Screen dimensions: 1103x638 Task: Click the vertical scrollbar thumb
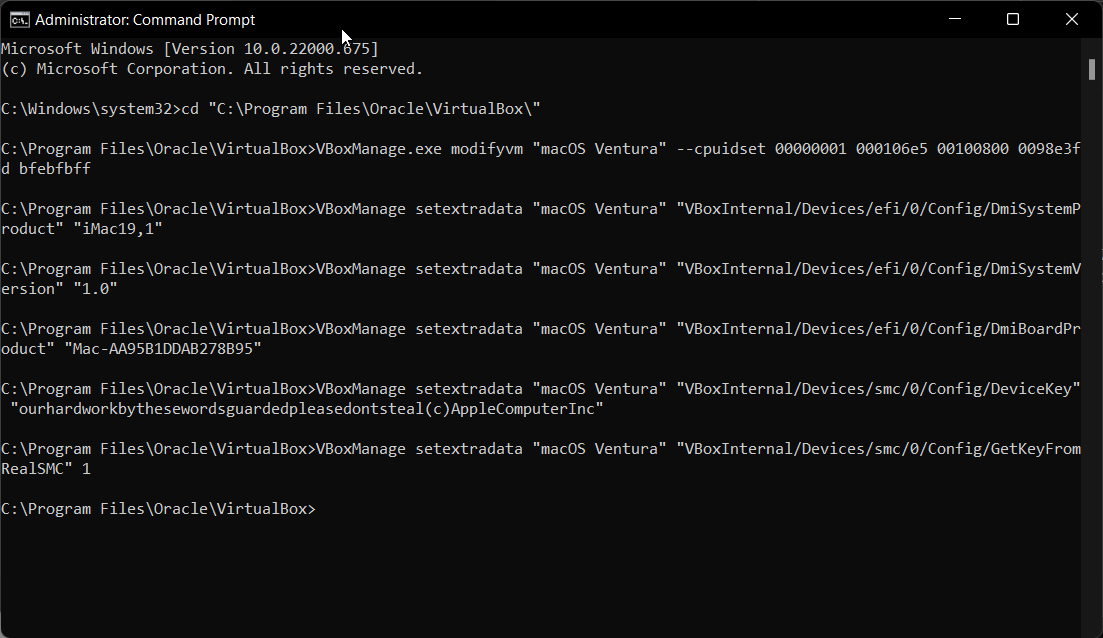1093,68
